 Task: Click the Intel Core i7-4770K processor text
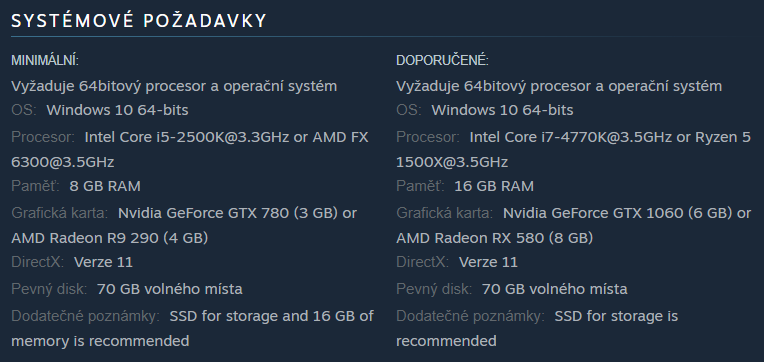click(572, 137)
